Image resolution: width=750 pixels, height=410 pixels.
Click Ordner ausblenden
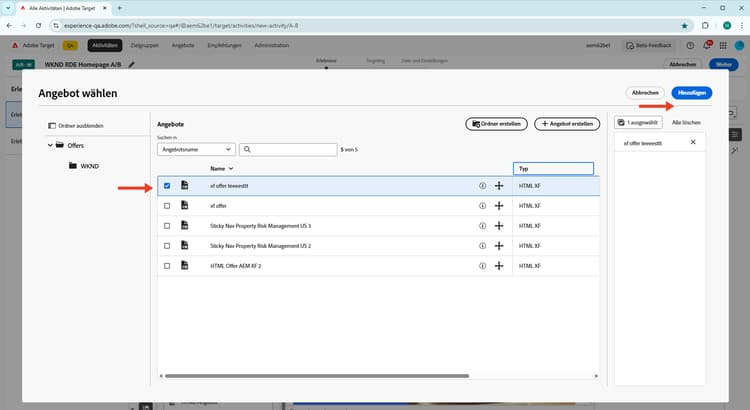(76, 126)
